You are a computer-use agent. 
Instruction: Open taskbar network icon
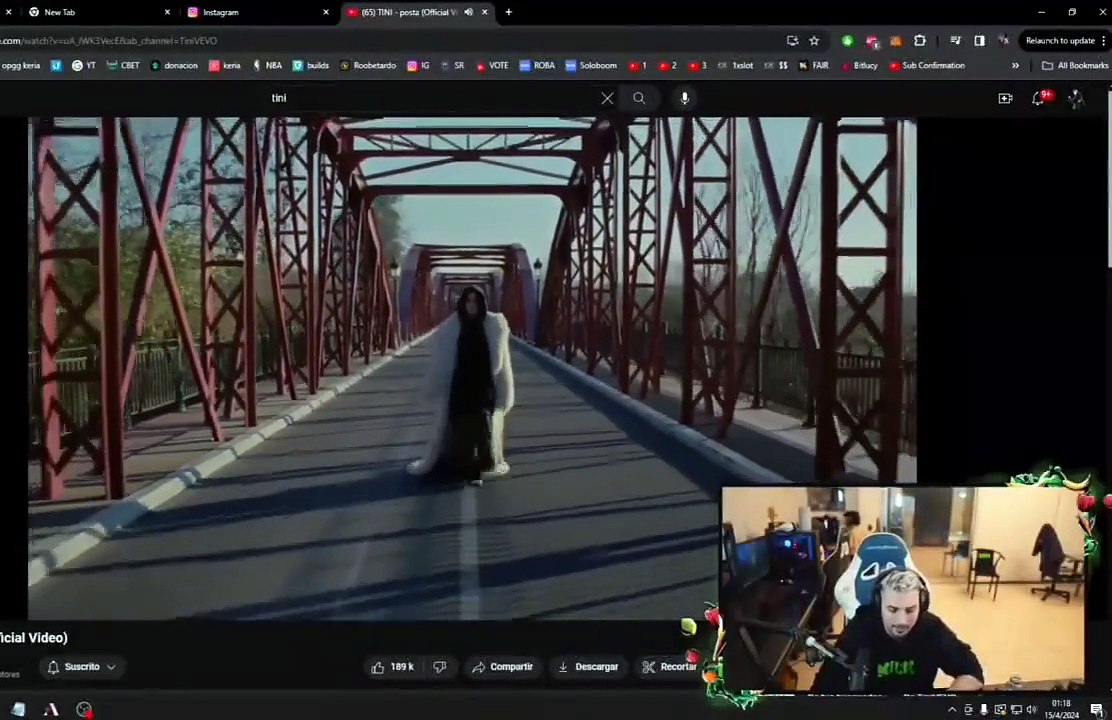point(1016,709)
